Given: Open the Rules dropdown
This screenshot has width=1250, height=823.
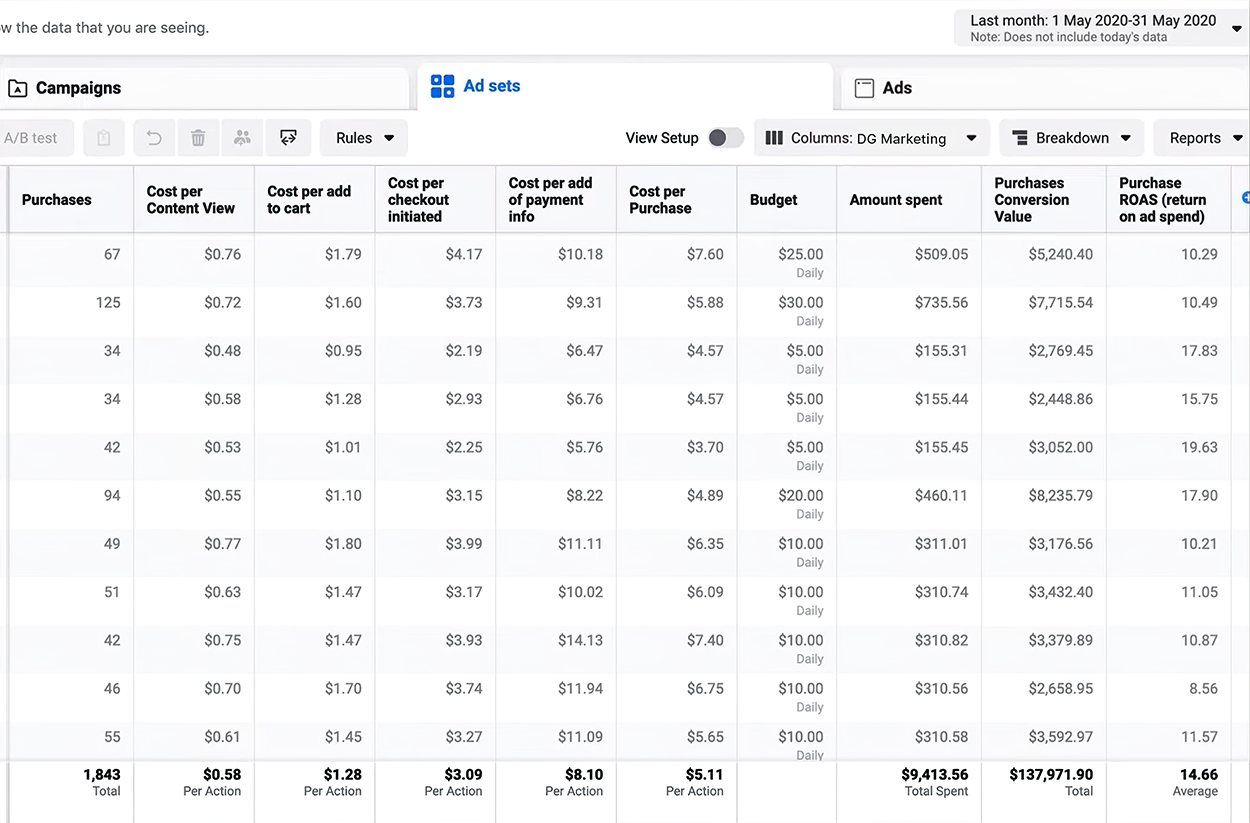Looking at the screenshot, I should (364, 138).
